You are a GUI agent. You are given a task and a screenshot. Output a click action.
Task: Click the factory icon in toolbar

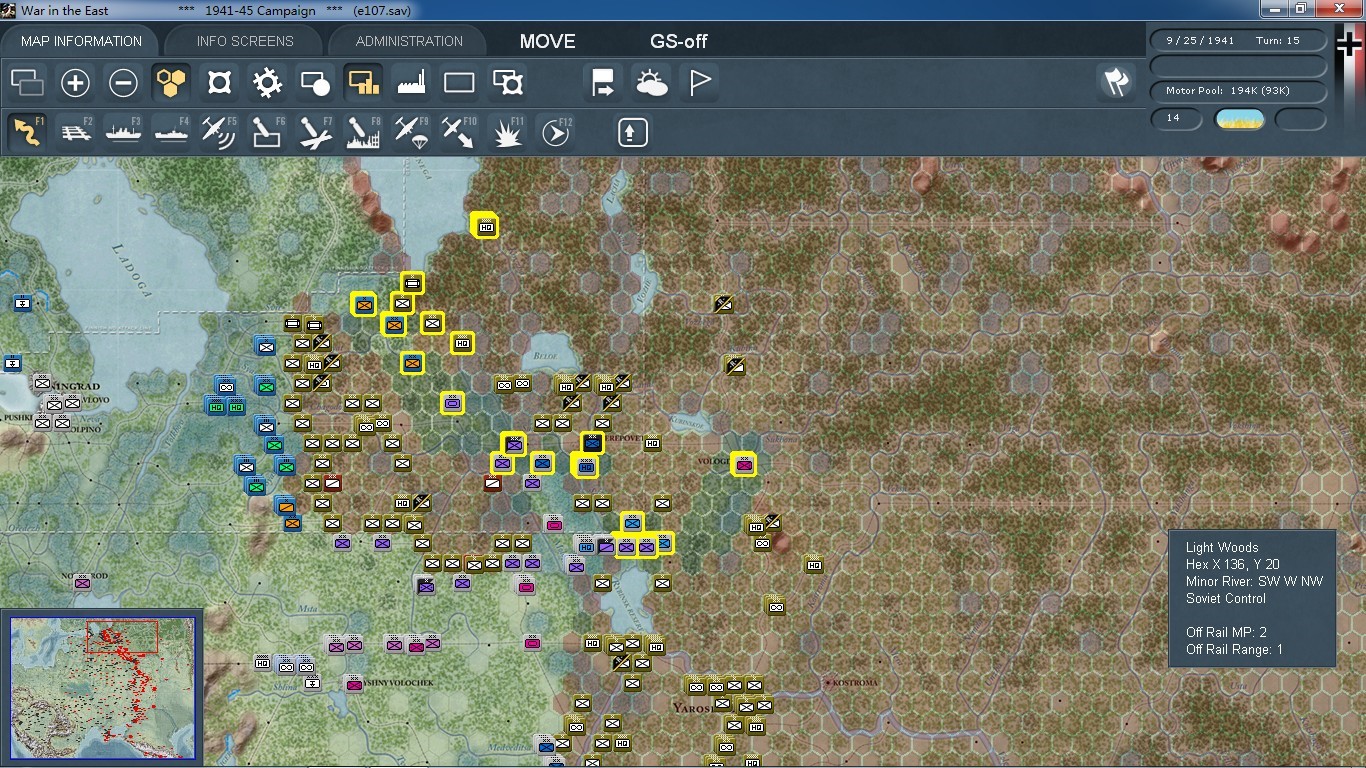(411, 83)
